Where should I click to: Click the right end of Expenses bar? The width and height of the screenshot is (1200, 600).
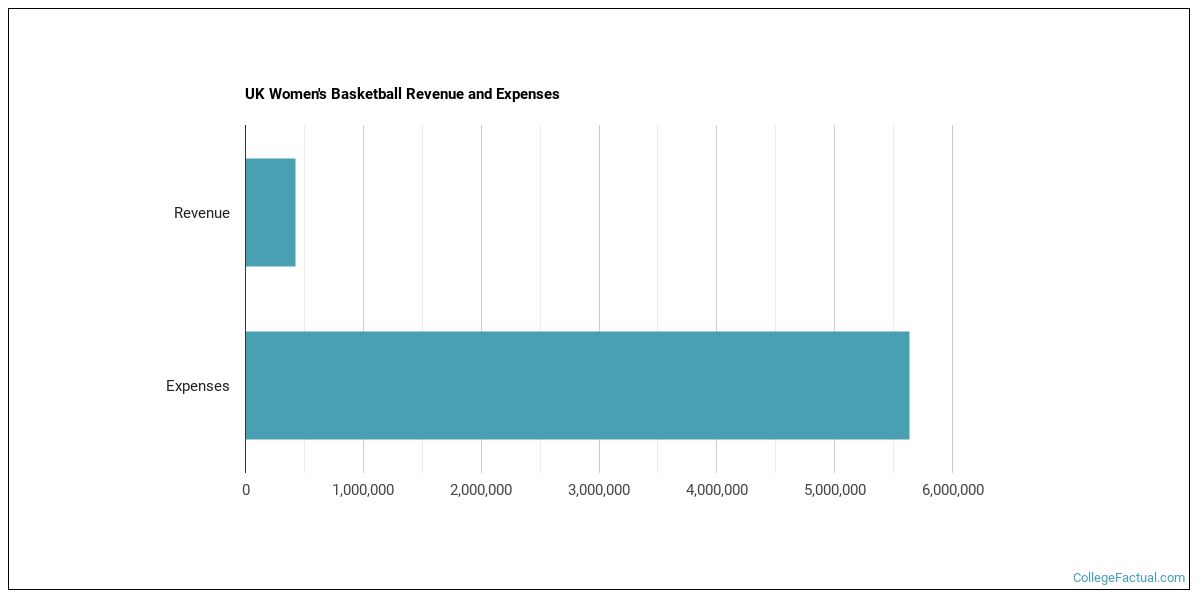click(905, 385)
